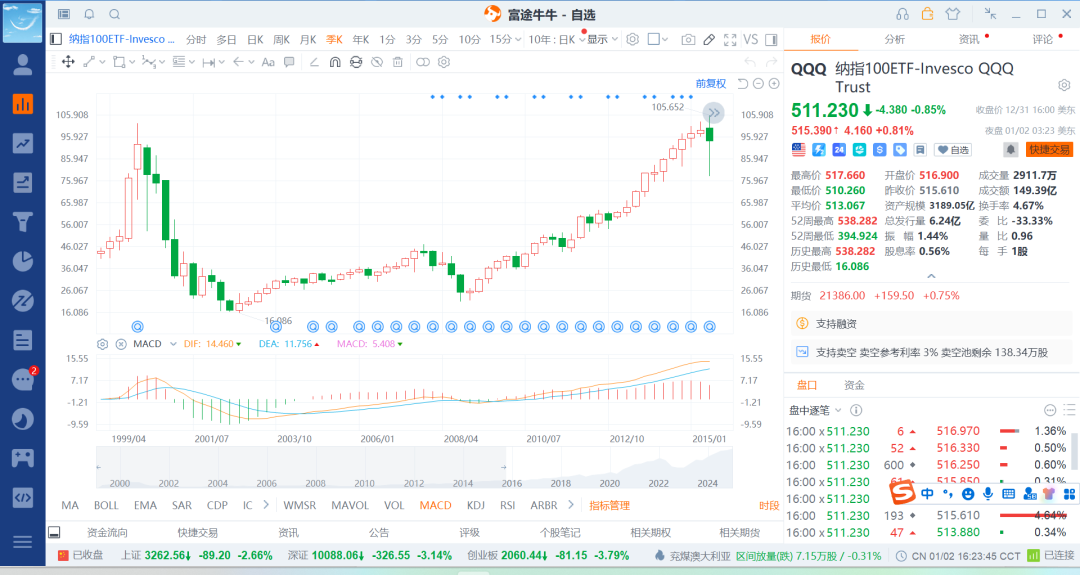Image resolution: width=1080 pixels, height=575 pixels.
Task: Open the filter funnel screener in sidebar
Action: [x=23, y=222]
